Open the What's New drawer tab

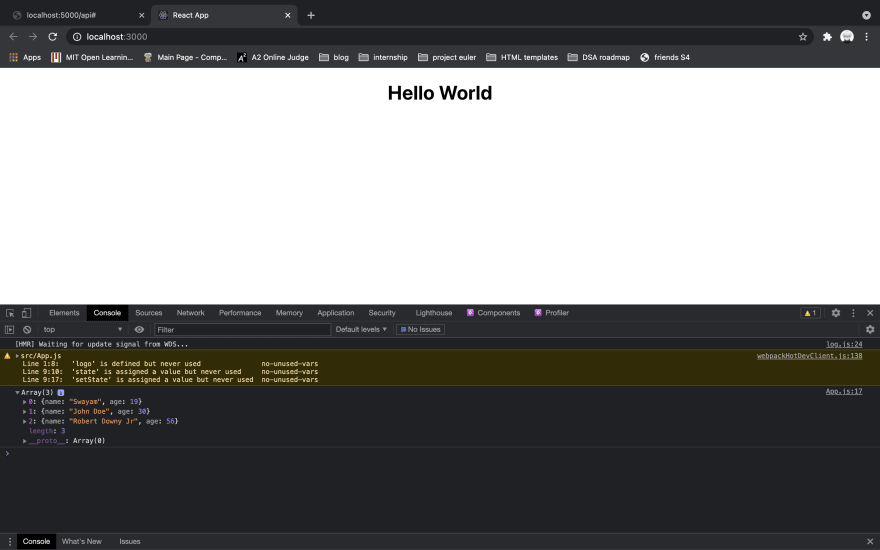[82, 542]
